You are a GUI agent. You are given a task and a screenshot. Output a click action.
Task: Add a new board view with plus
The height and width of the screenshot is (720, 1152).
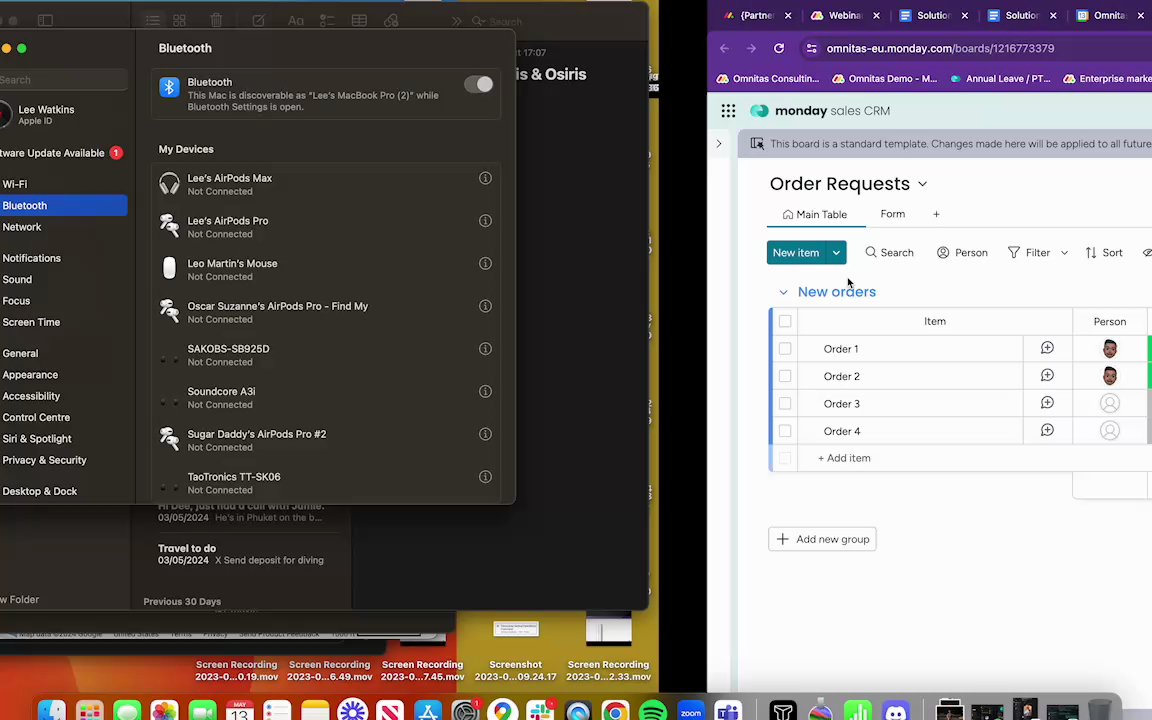(x=936, y=215)
